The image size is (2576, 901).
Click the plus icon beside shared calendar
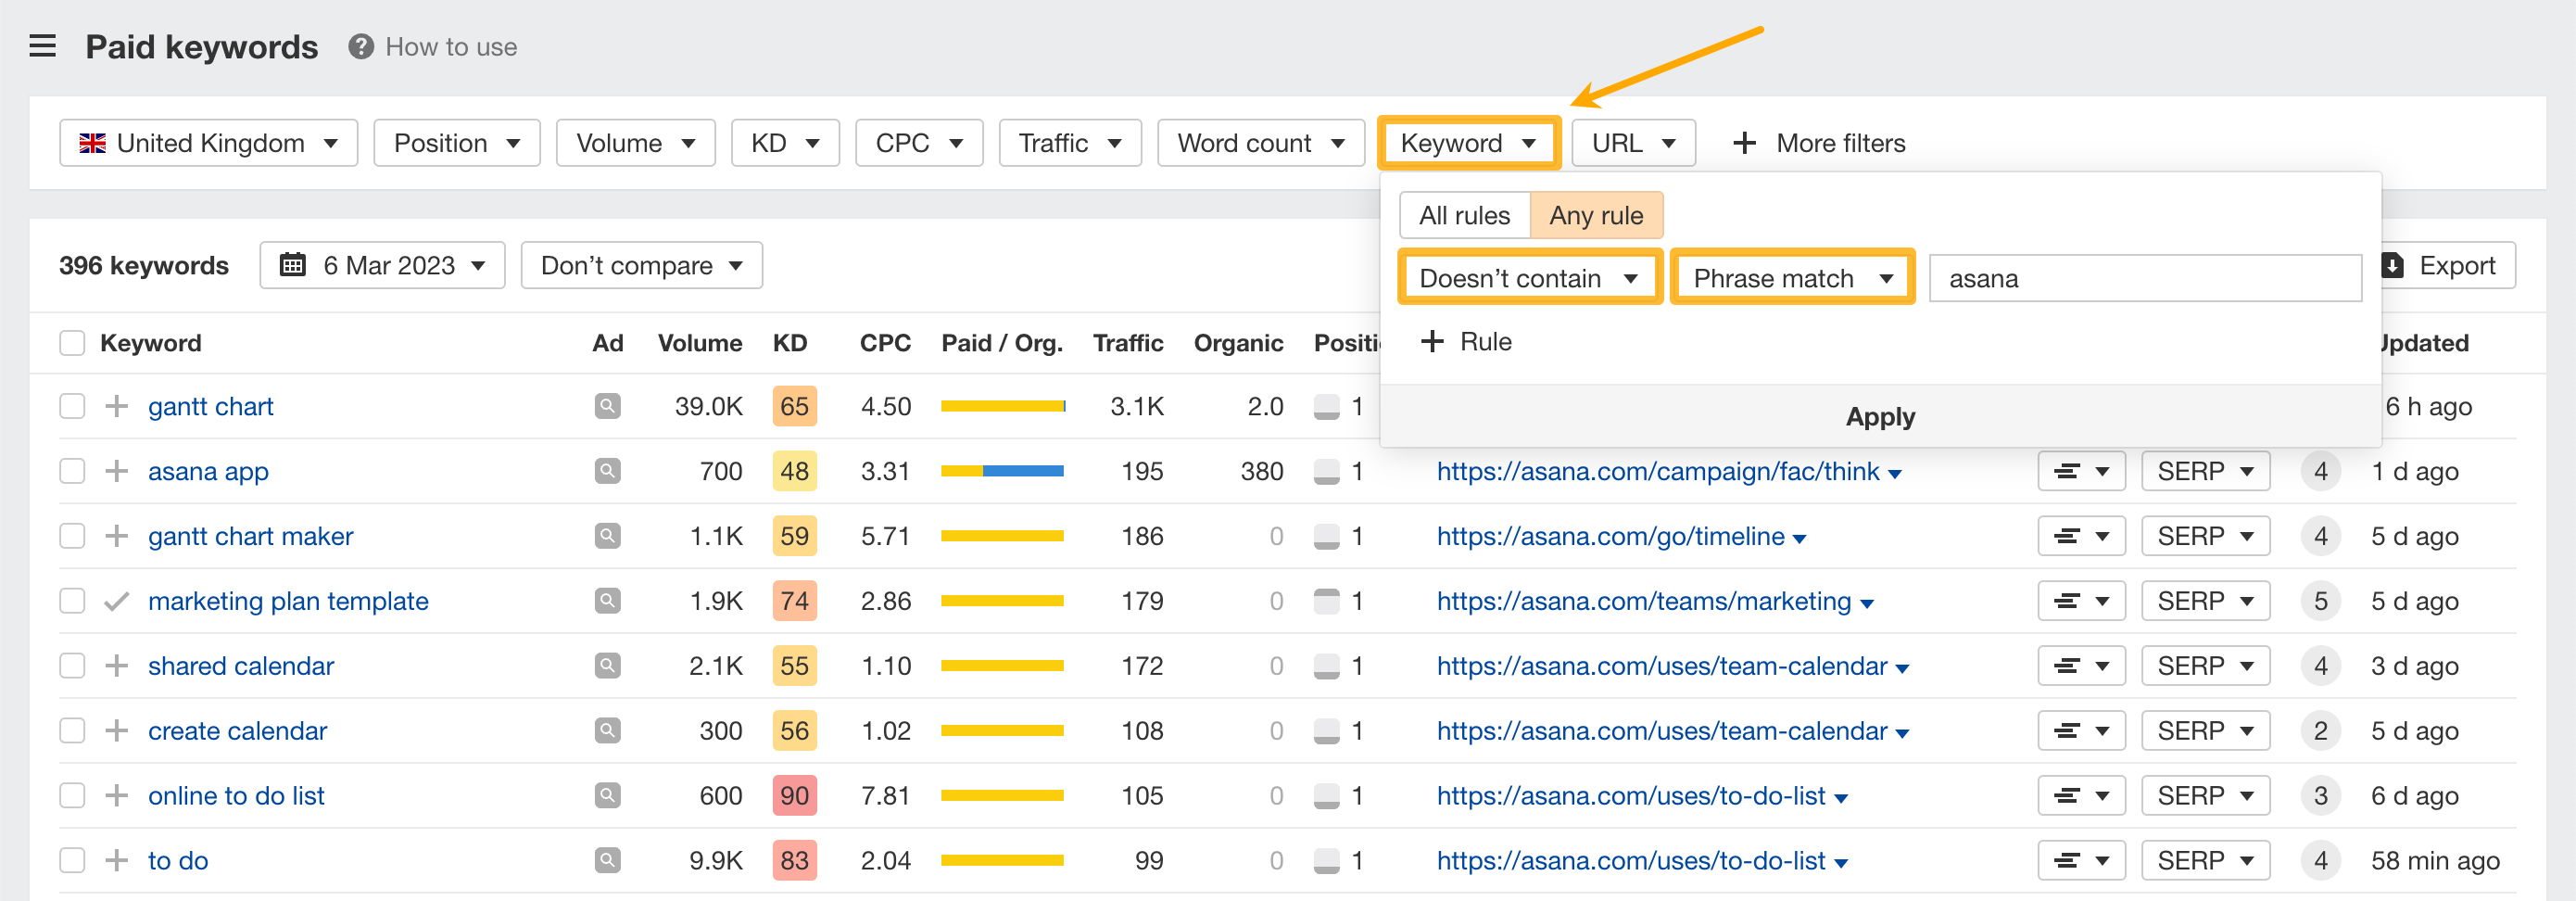(117, 666)
